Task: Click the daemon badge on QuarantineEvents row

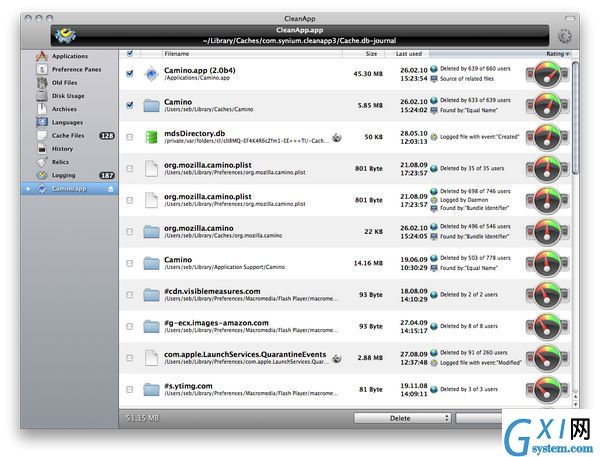Action: [337, 358]
